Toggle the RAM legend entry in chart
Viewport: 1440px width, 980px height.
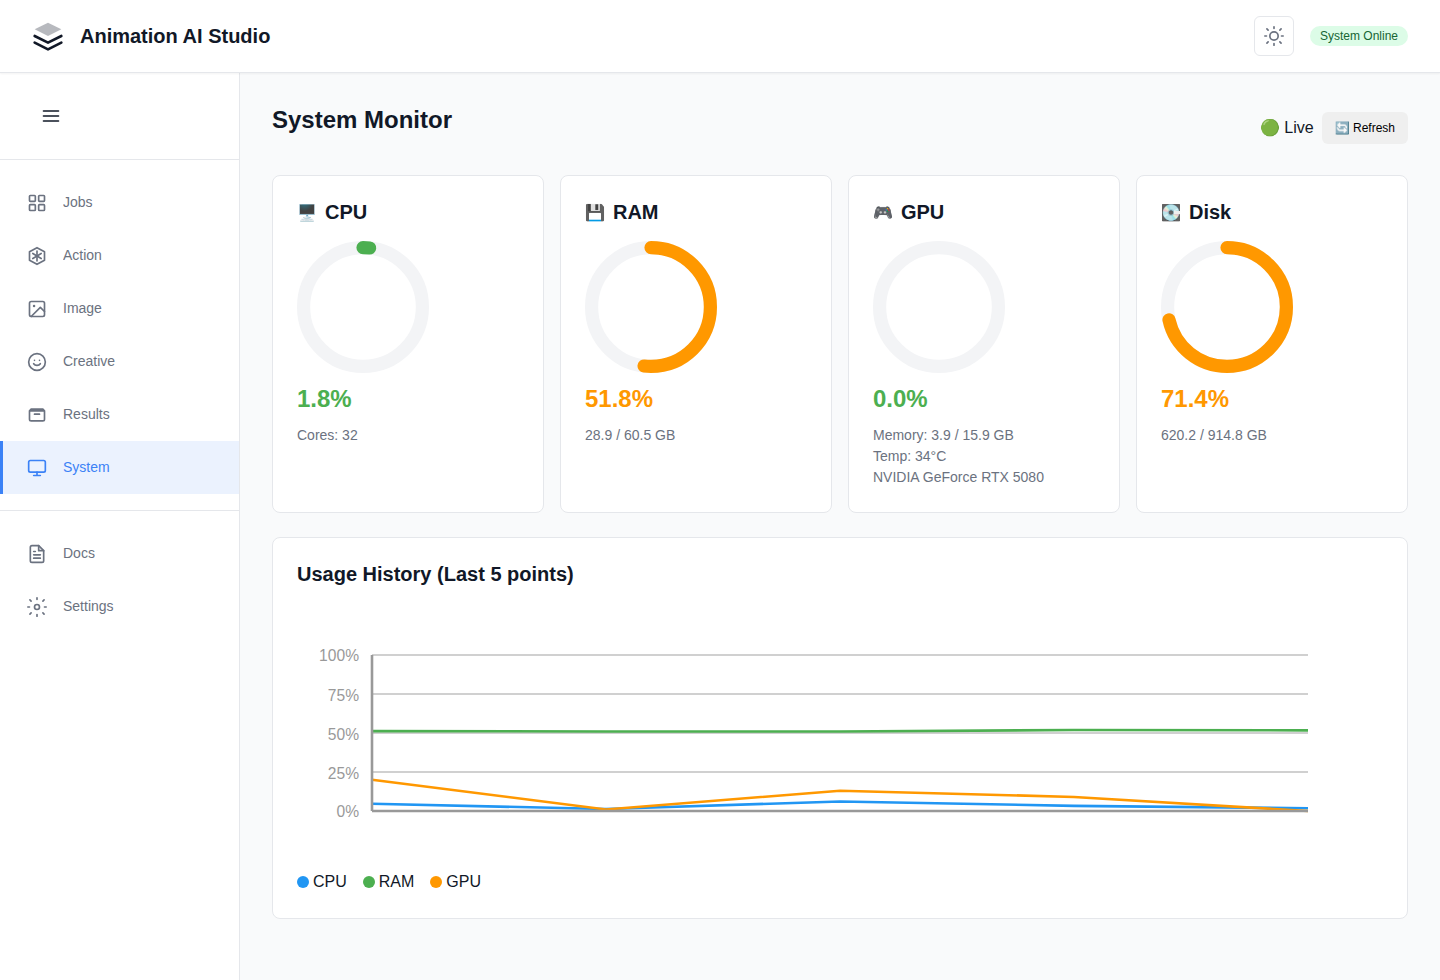click(388, 881)
